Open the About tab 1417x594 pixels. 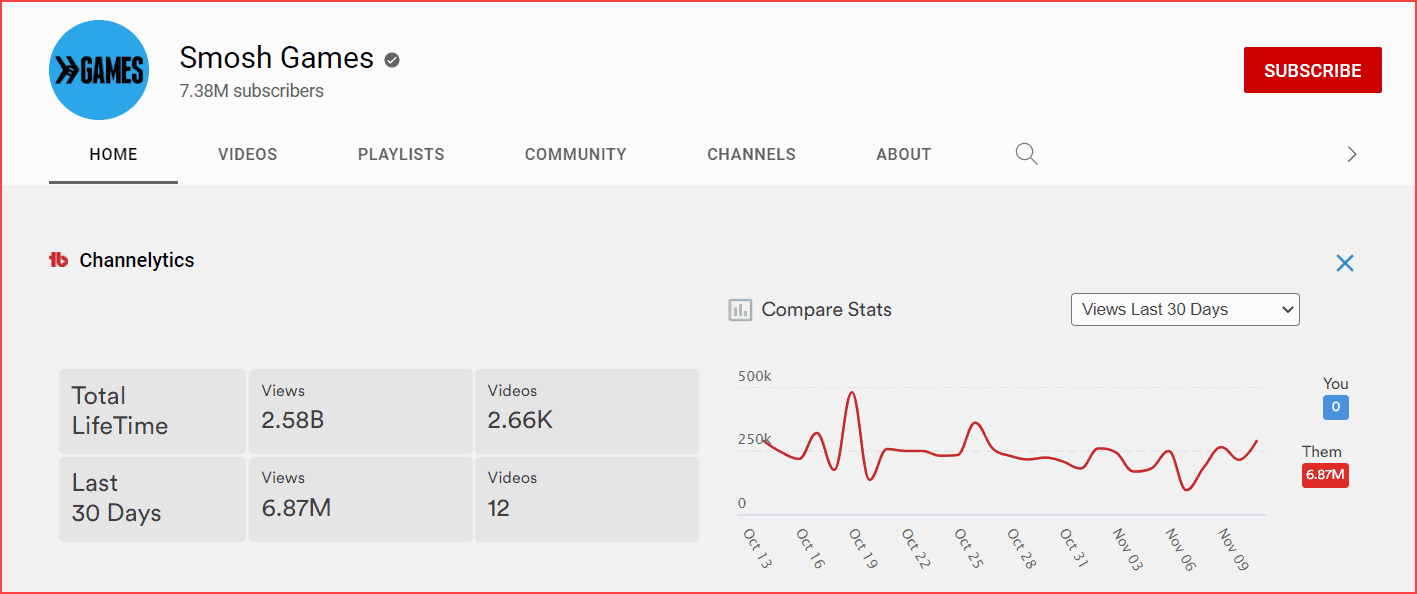pos(904,154)
